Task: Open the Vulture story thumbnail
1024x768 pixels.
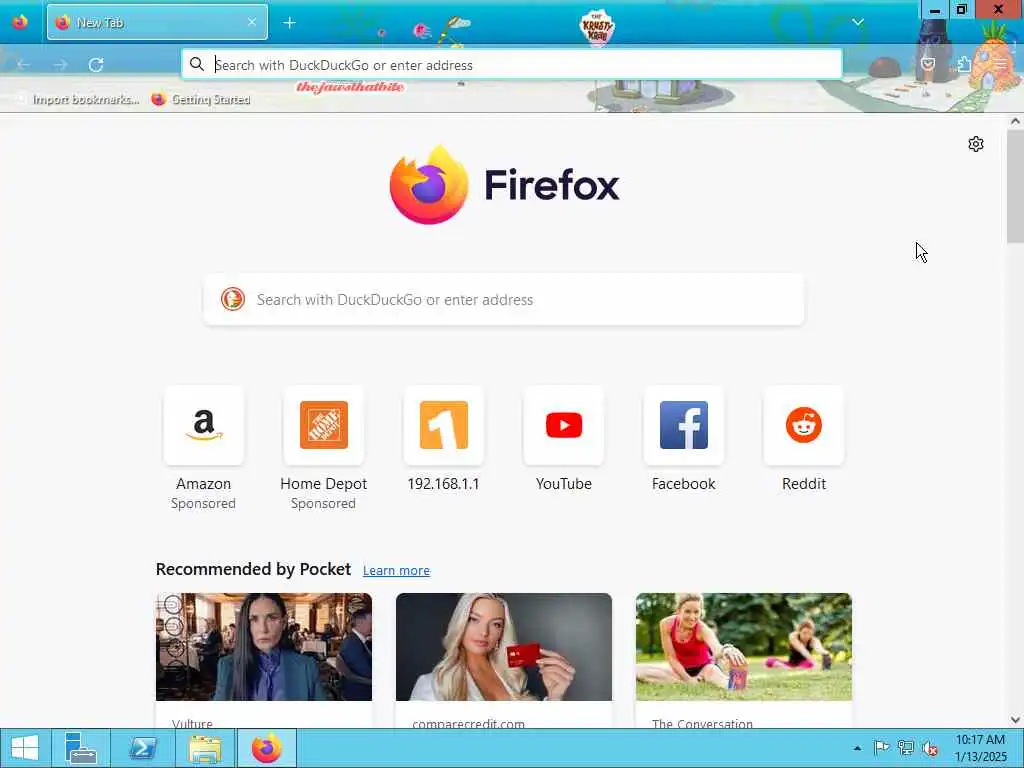Action: point(264,647)
